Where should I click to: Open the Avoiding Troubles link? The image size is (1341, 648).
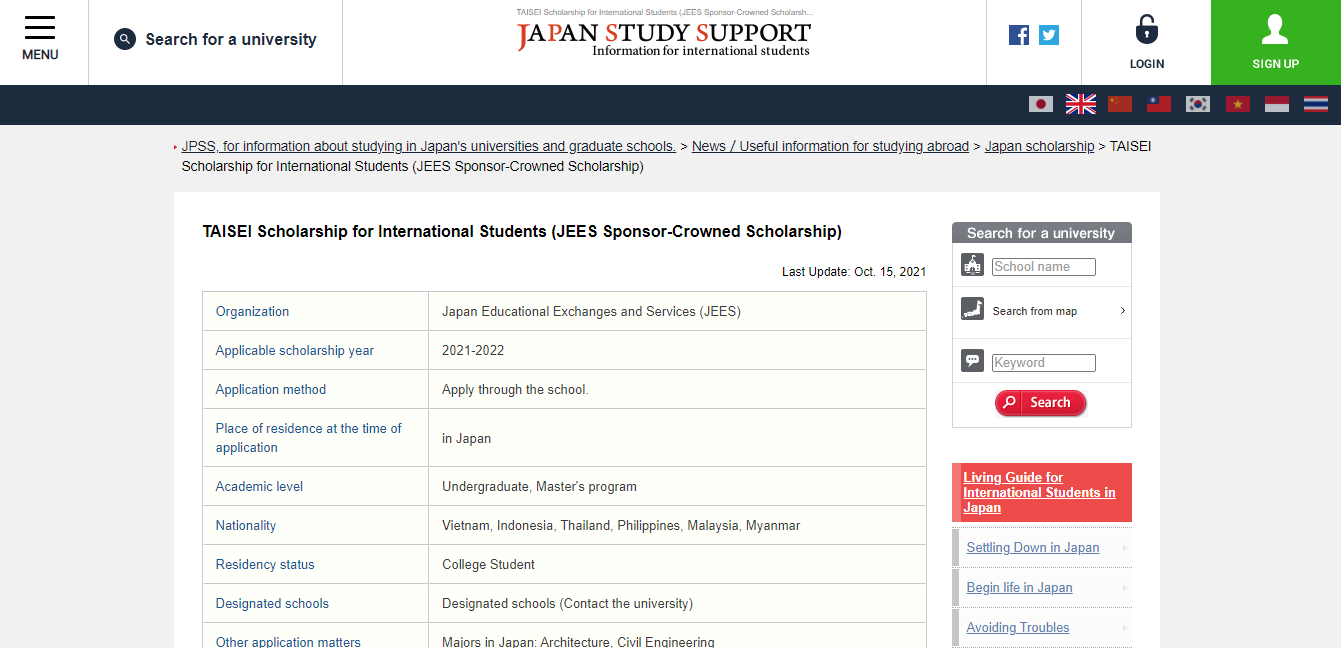click(x=1018, y=628)
